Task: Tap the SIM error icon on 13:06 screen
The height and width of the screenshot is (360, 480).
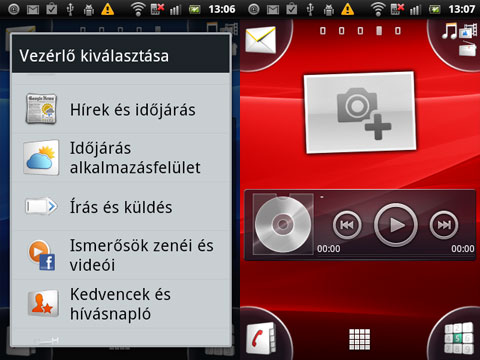Action: pos(157,9)
